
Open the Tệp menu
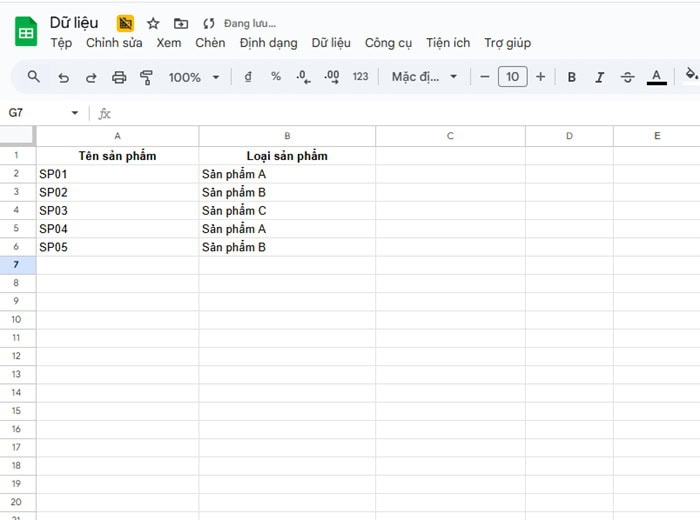point(61,43)
